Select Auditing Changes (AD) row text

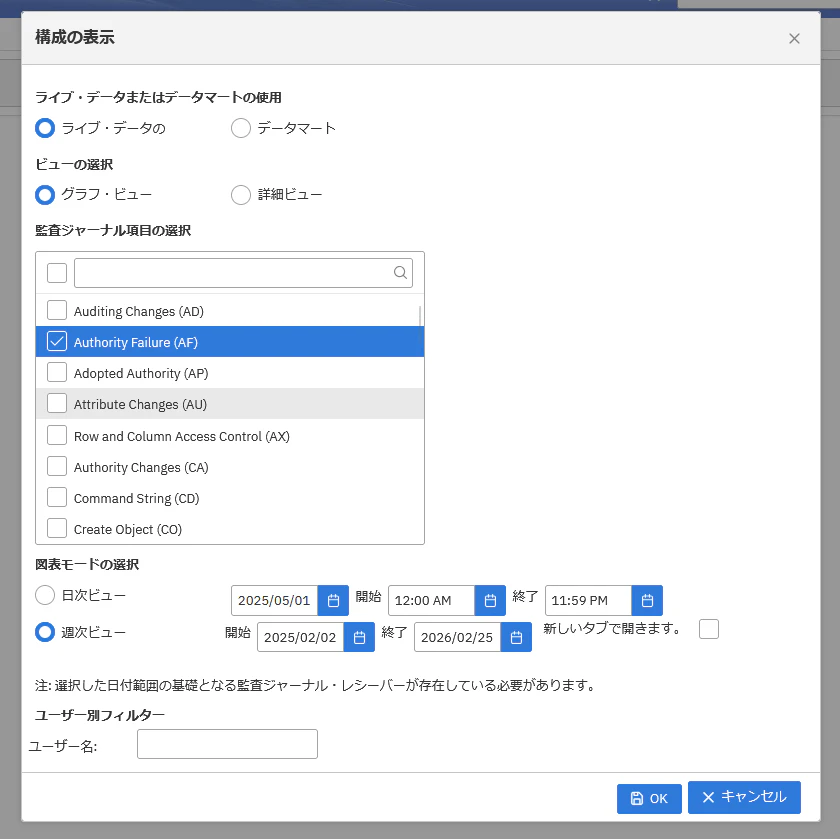pos(139,311)
